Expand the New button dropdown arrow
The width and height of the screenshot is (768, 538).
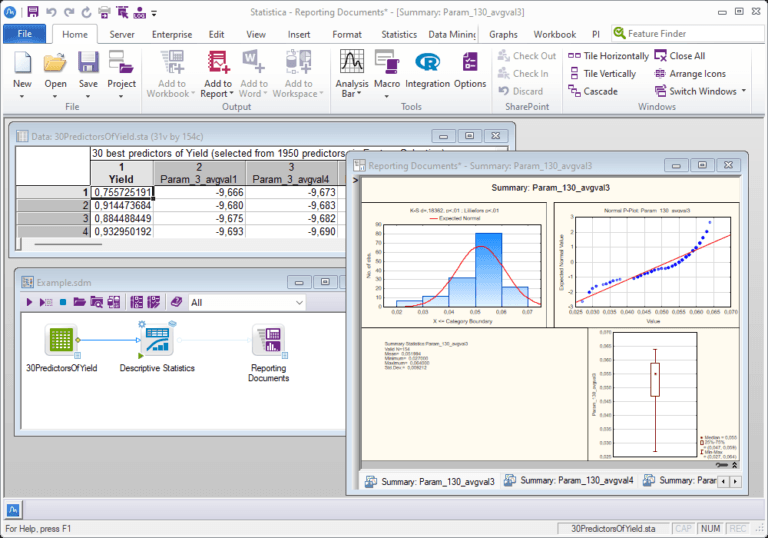click(22, 96)
